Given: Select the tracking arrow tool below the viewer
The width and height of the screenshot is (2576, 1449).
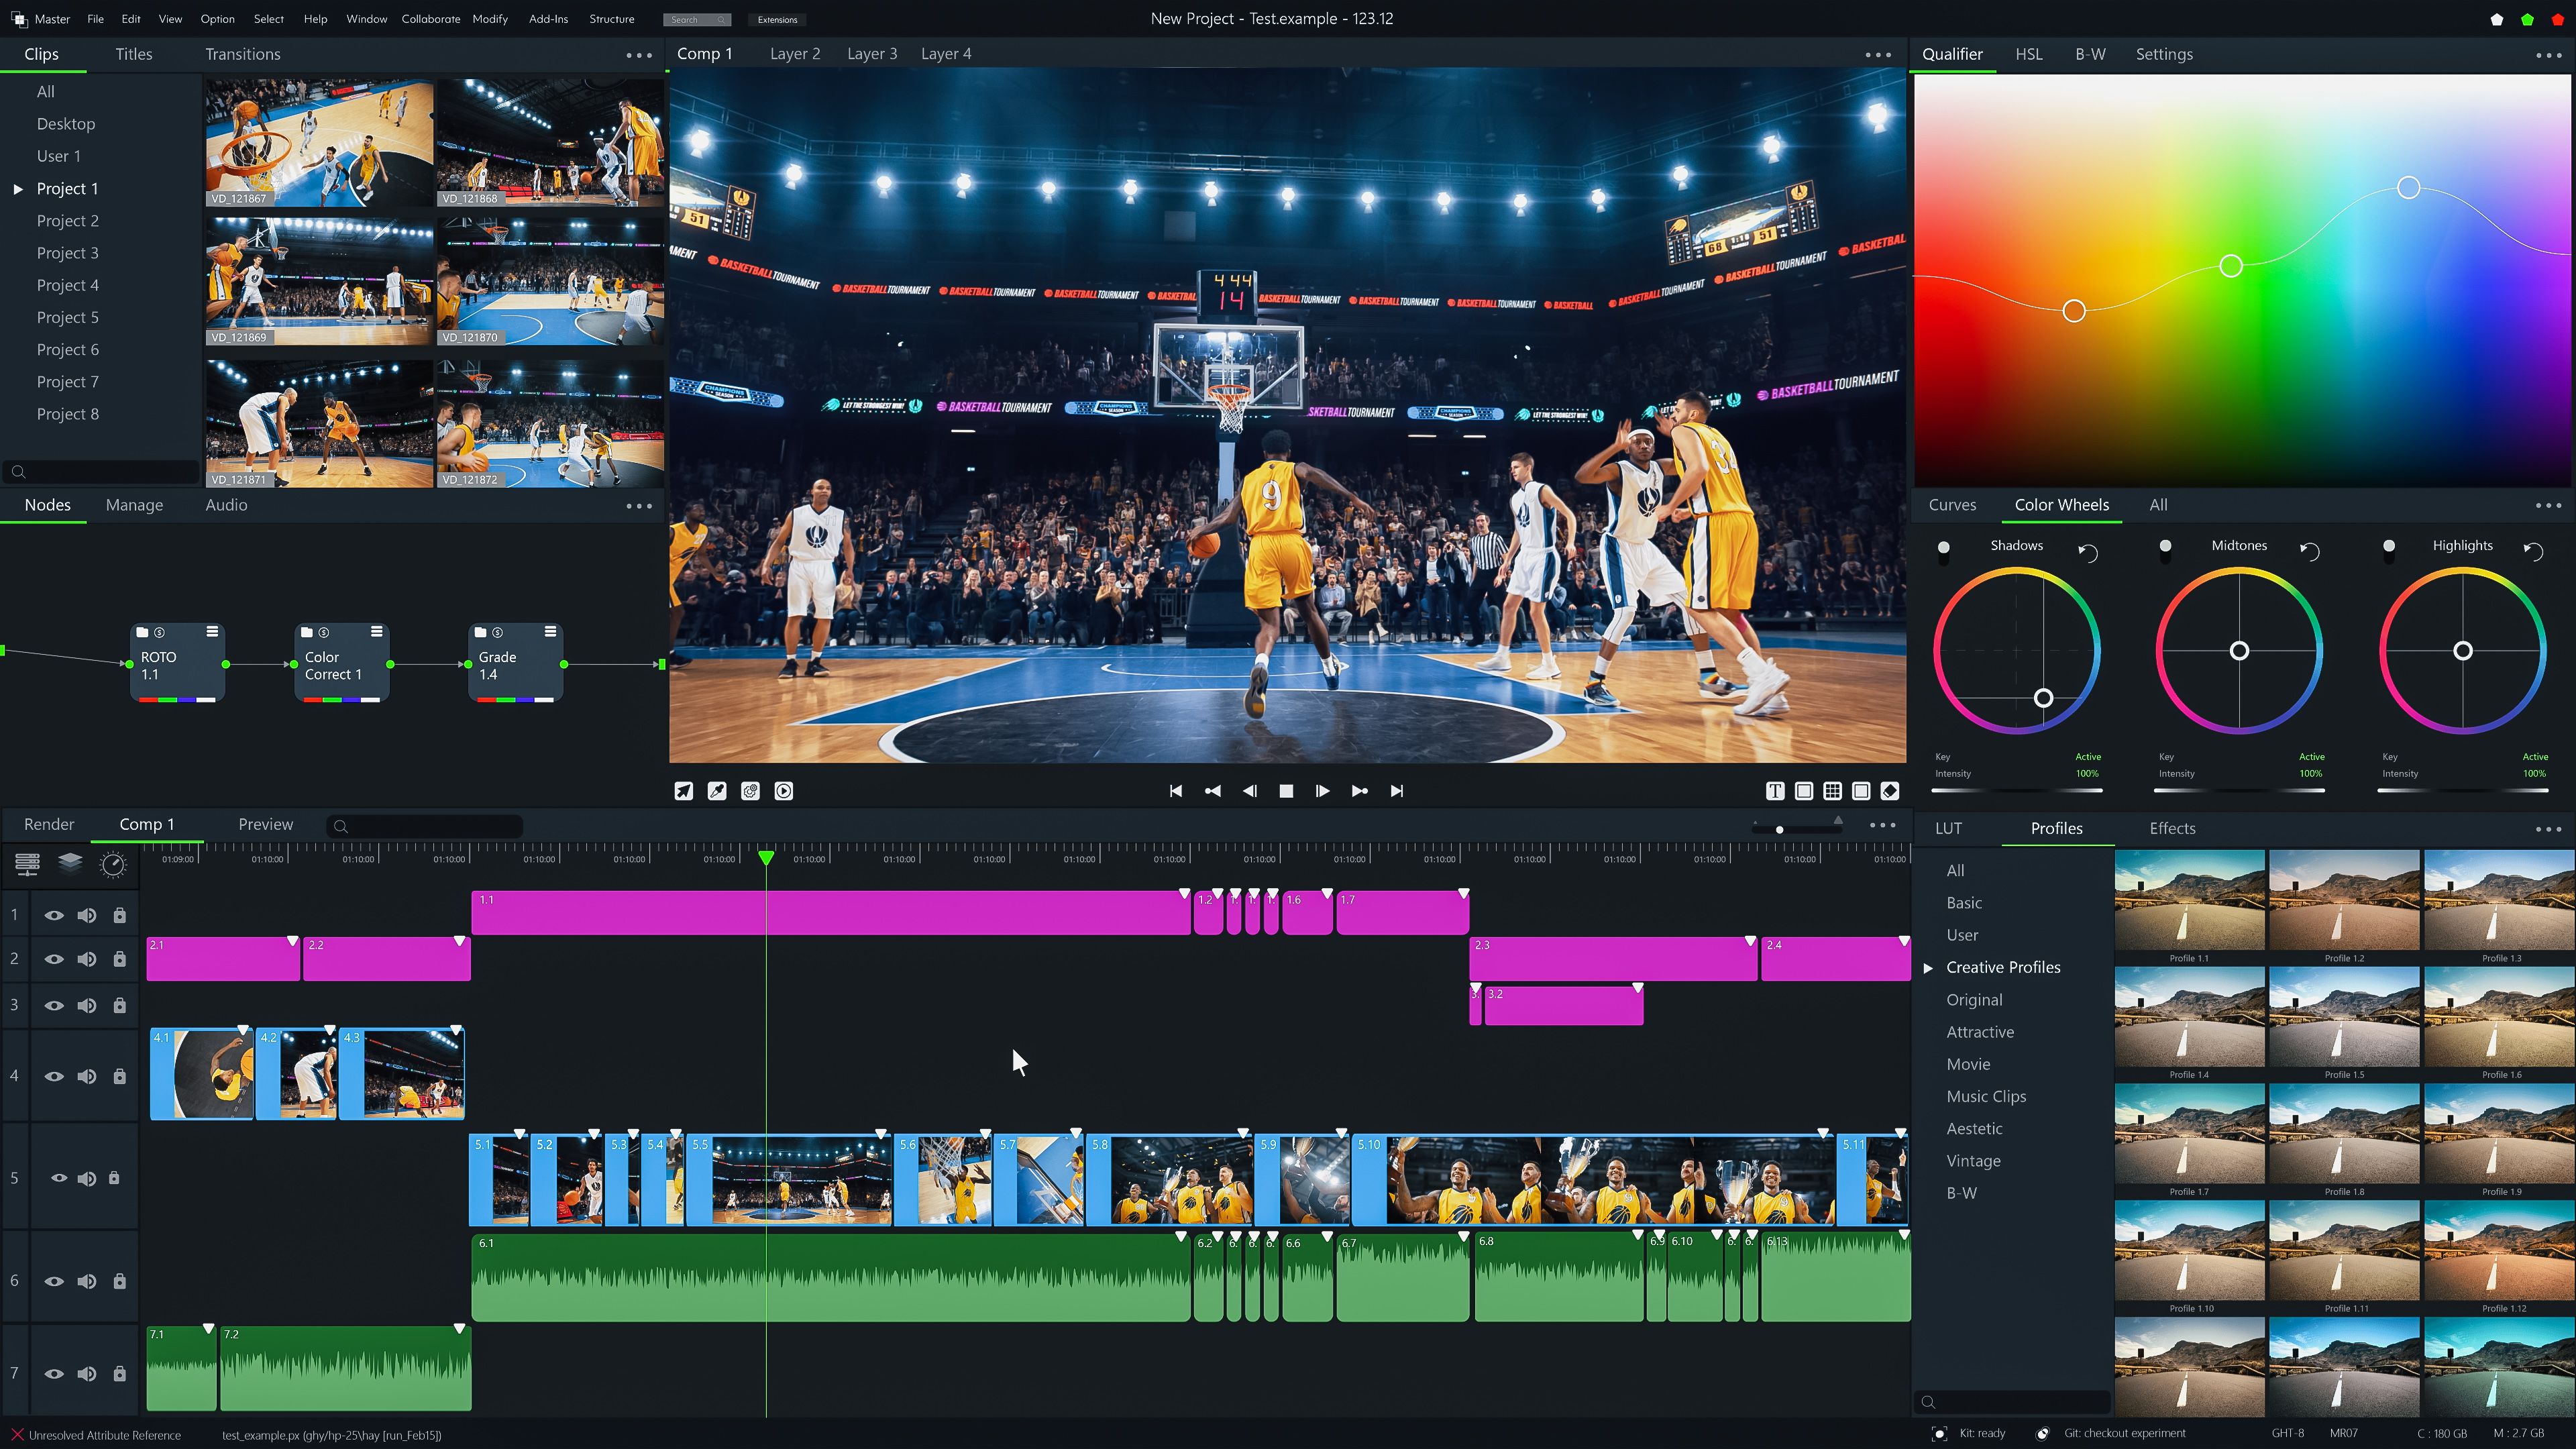Looking at the screenshot, I should tap(683, 790).
